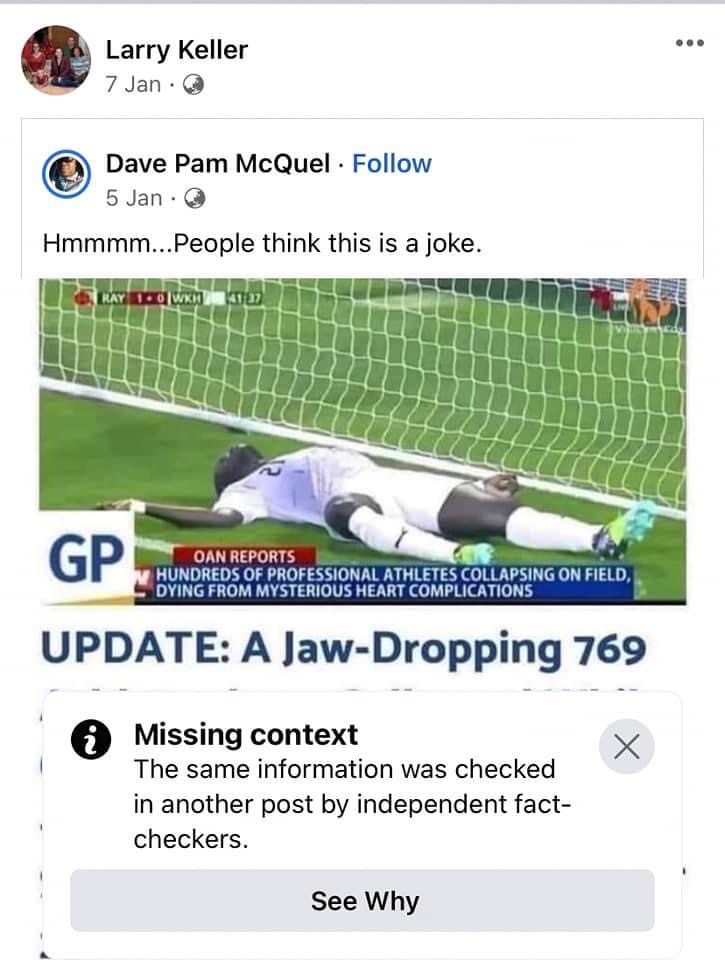The image size is (725, 960).
Task: Click the 5 Jan shared post timestamp
Action: point(133,198)
